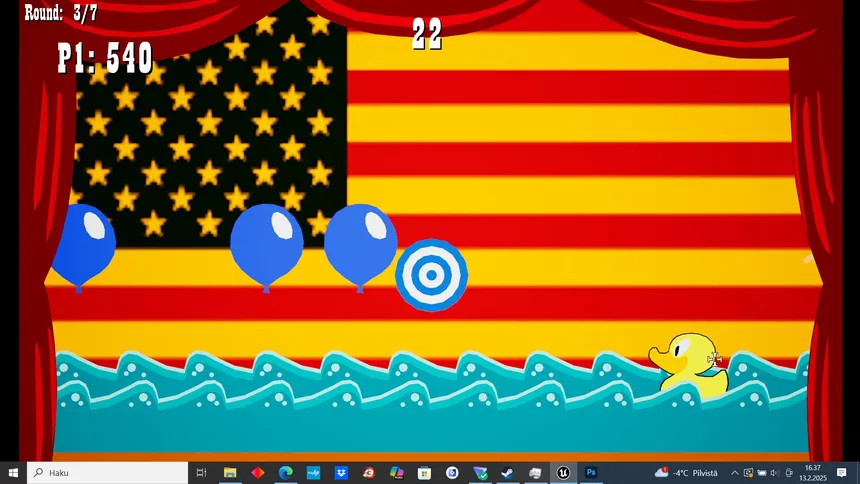Click the 22 countdown timer
Screen dimensions: 860x484
point(427,34)
